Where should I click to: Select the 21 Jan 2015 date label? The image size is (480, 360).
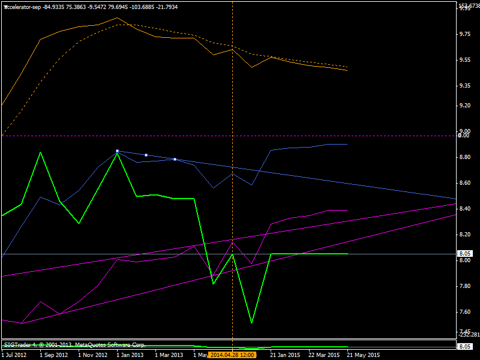[x=285, y=355]
